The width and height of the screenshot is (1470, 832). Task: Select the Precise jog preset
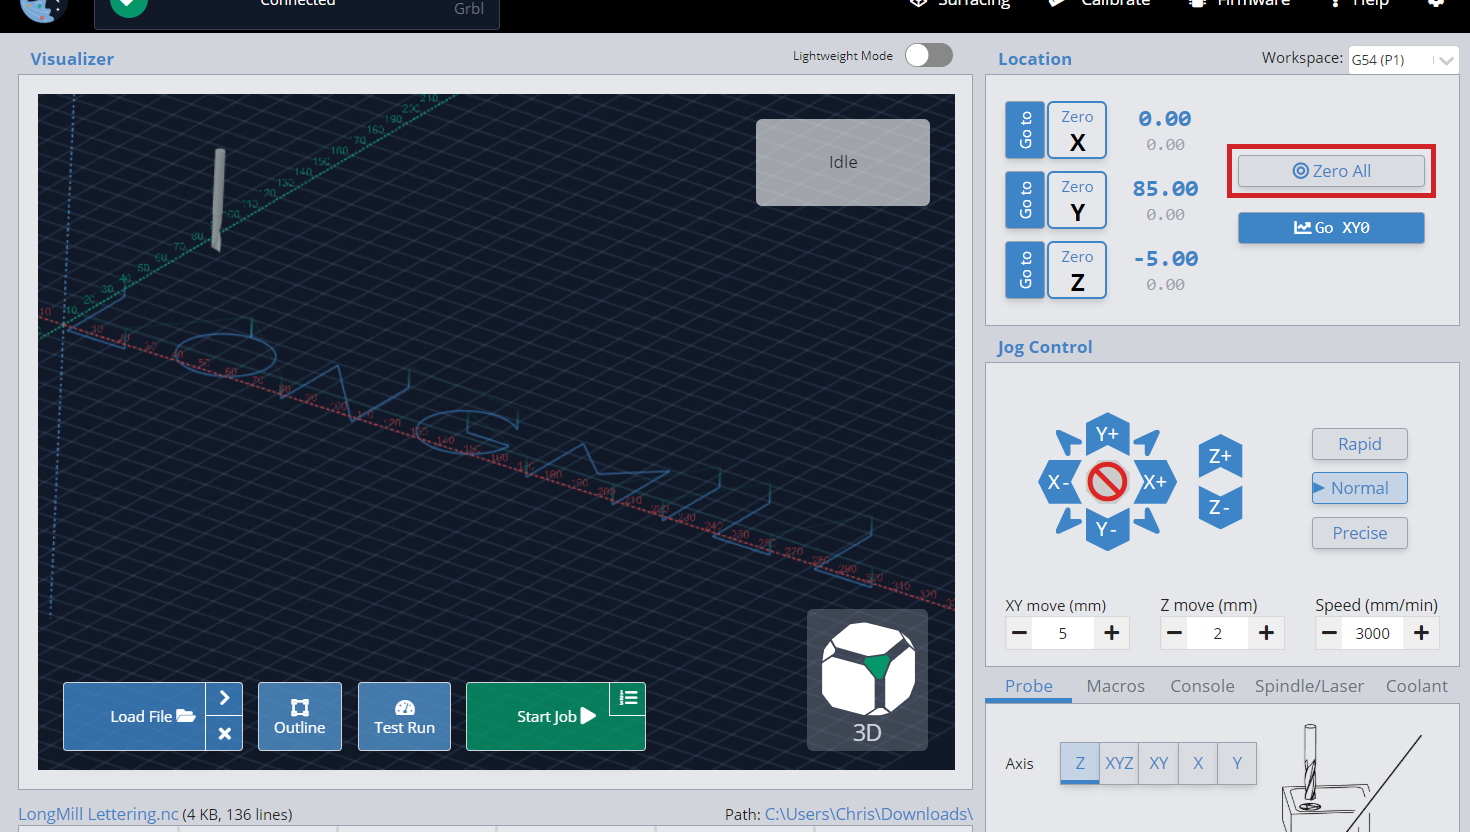pyautogui.click(x=1359, y=533)
